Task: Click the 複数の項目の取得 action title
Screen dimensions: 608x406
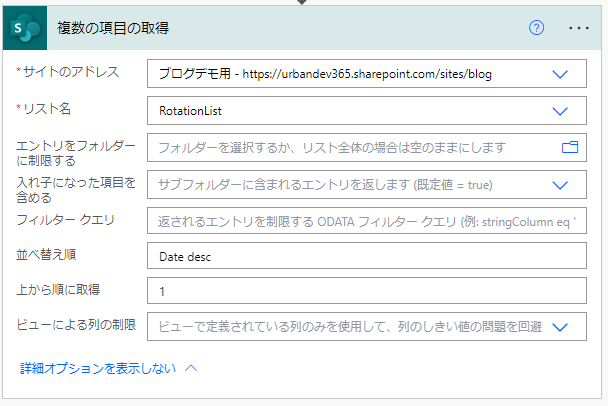Action: (x=113, y=28)
